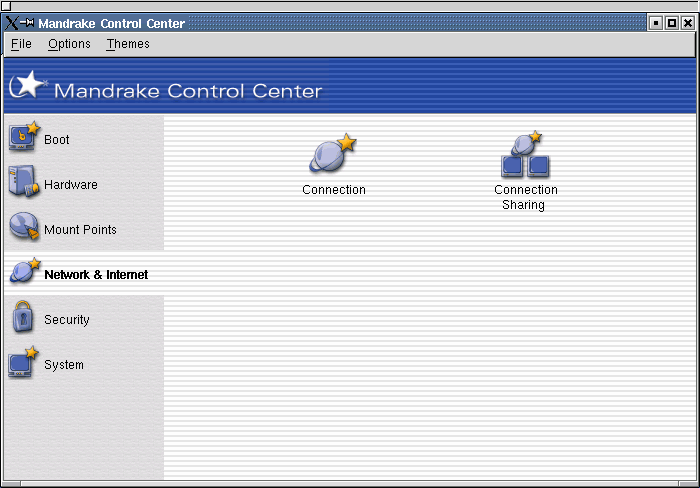Click the Mandrake star logo in banner
This screenshot has height=488, width=700.
tap(28, 84)
